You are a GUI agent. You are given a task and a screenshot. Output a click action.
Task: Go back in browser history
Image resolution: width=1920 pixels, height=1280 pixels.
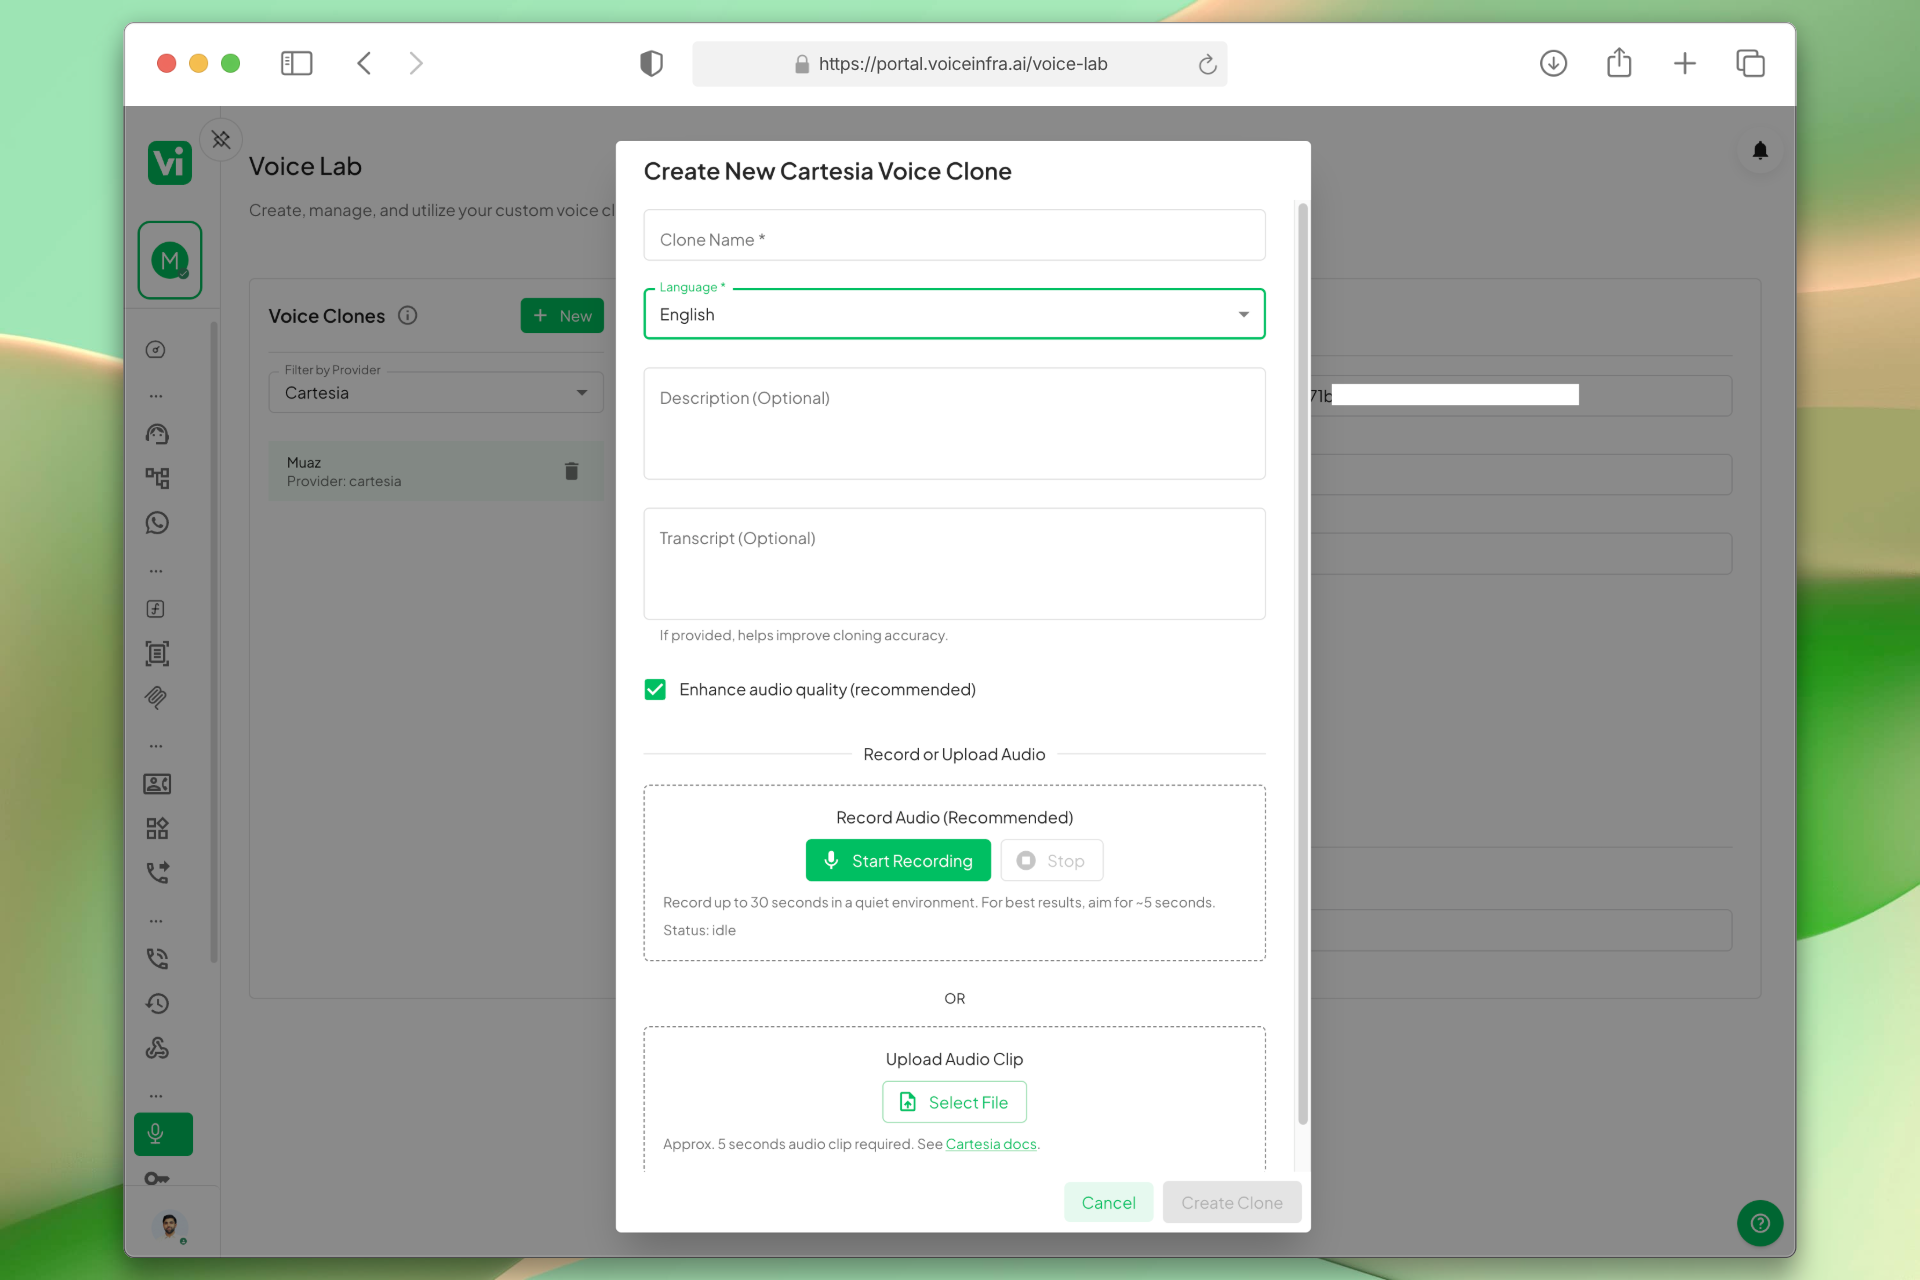point(364,63)
